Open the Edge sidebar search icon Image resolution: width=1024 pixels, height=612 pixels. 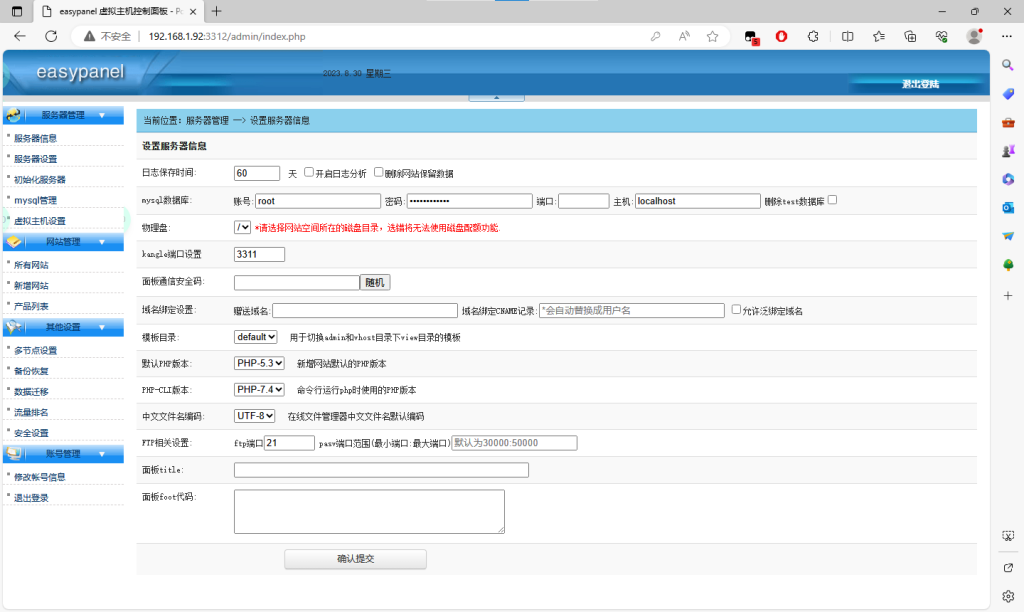pyautogui.click(x=1008, y=64)
